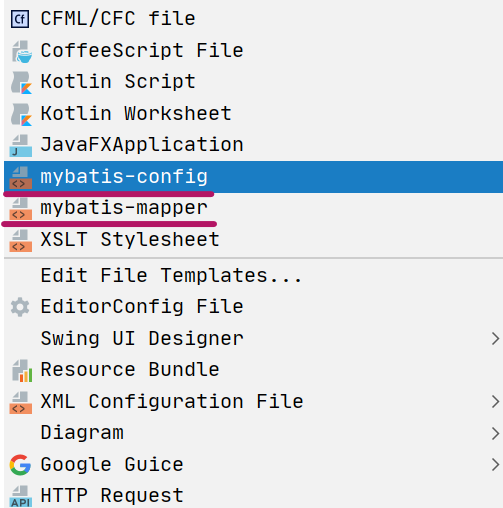503x508 pixels.
Task: Click the Kotlin Script icon
Action: [21, 82]
